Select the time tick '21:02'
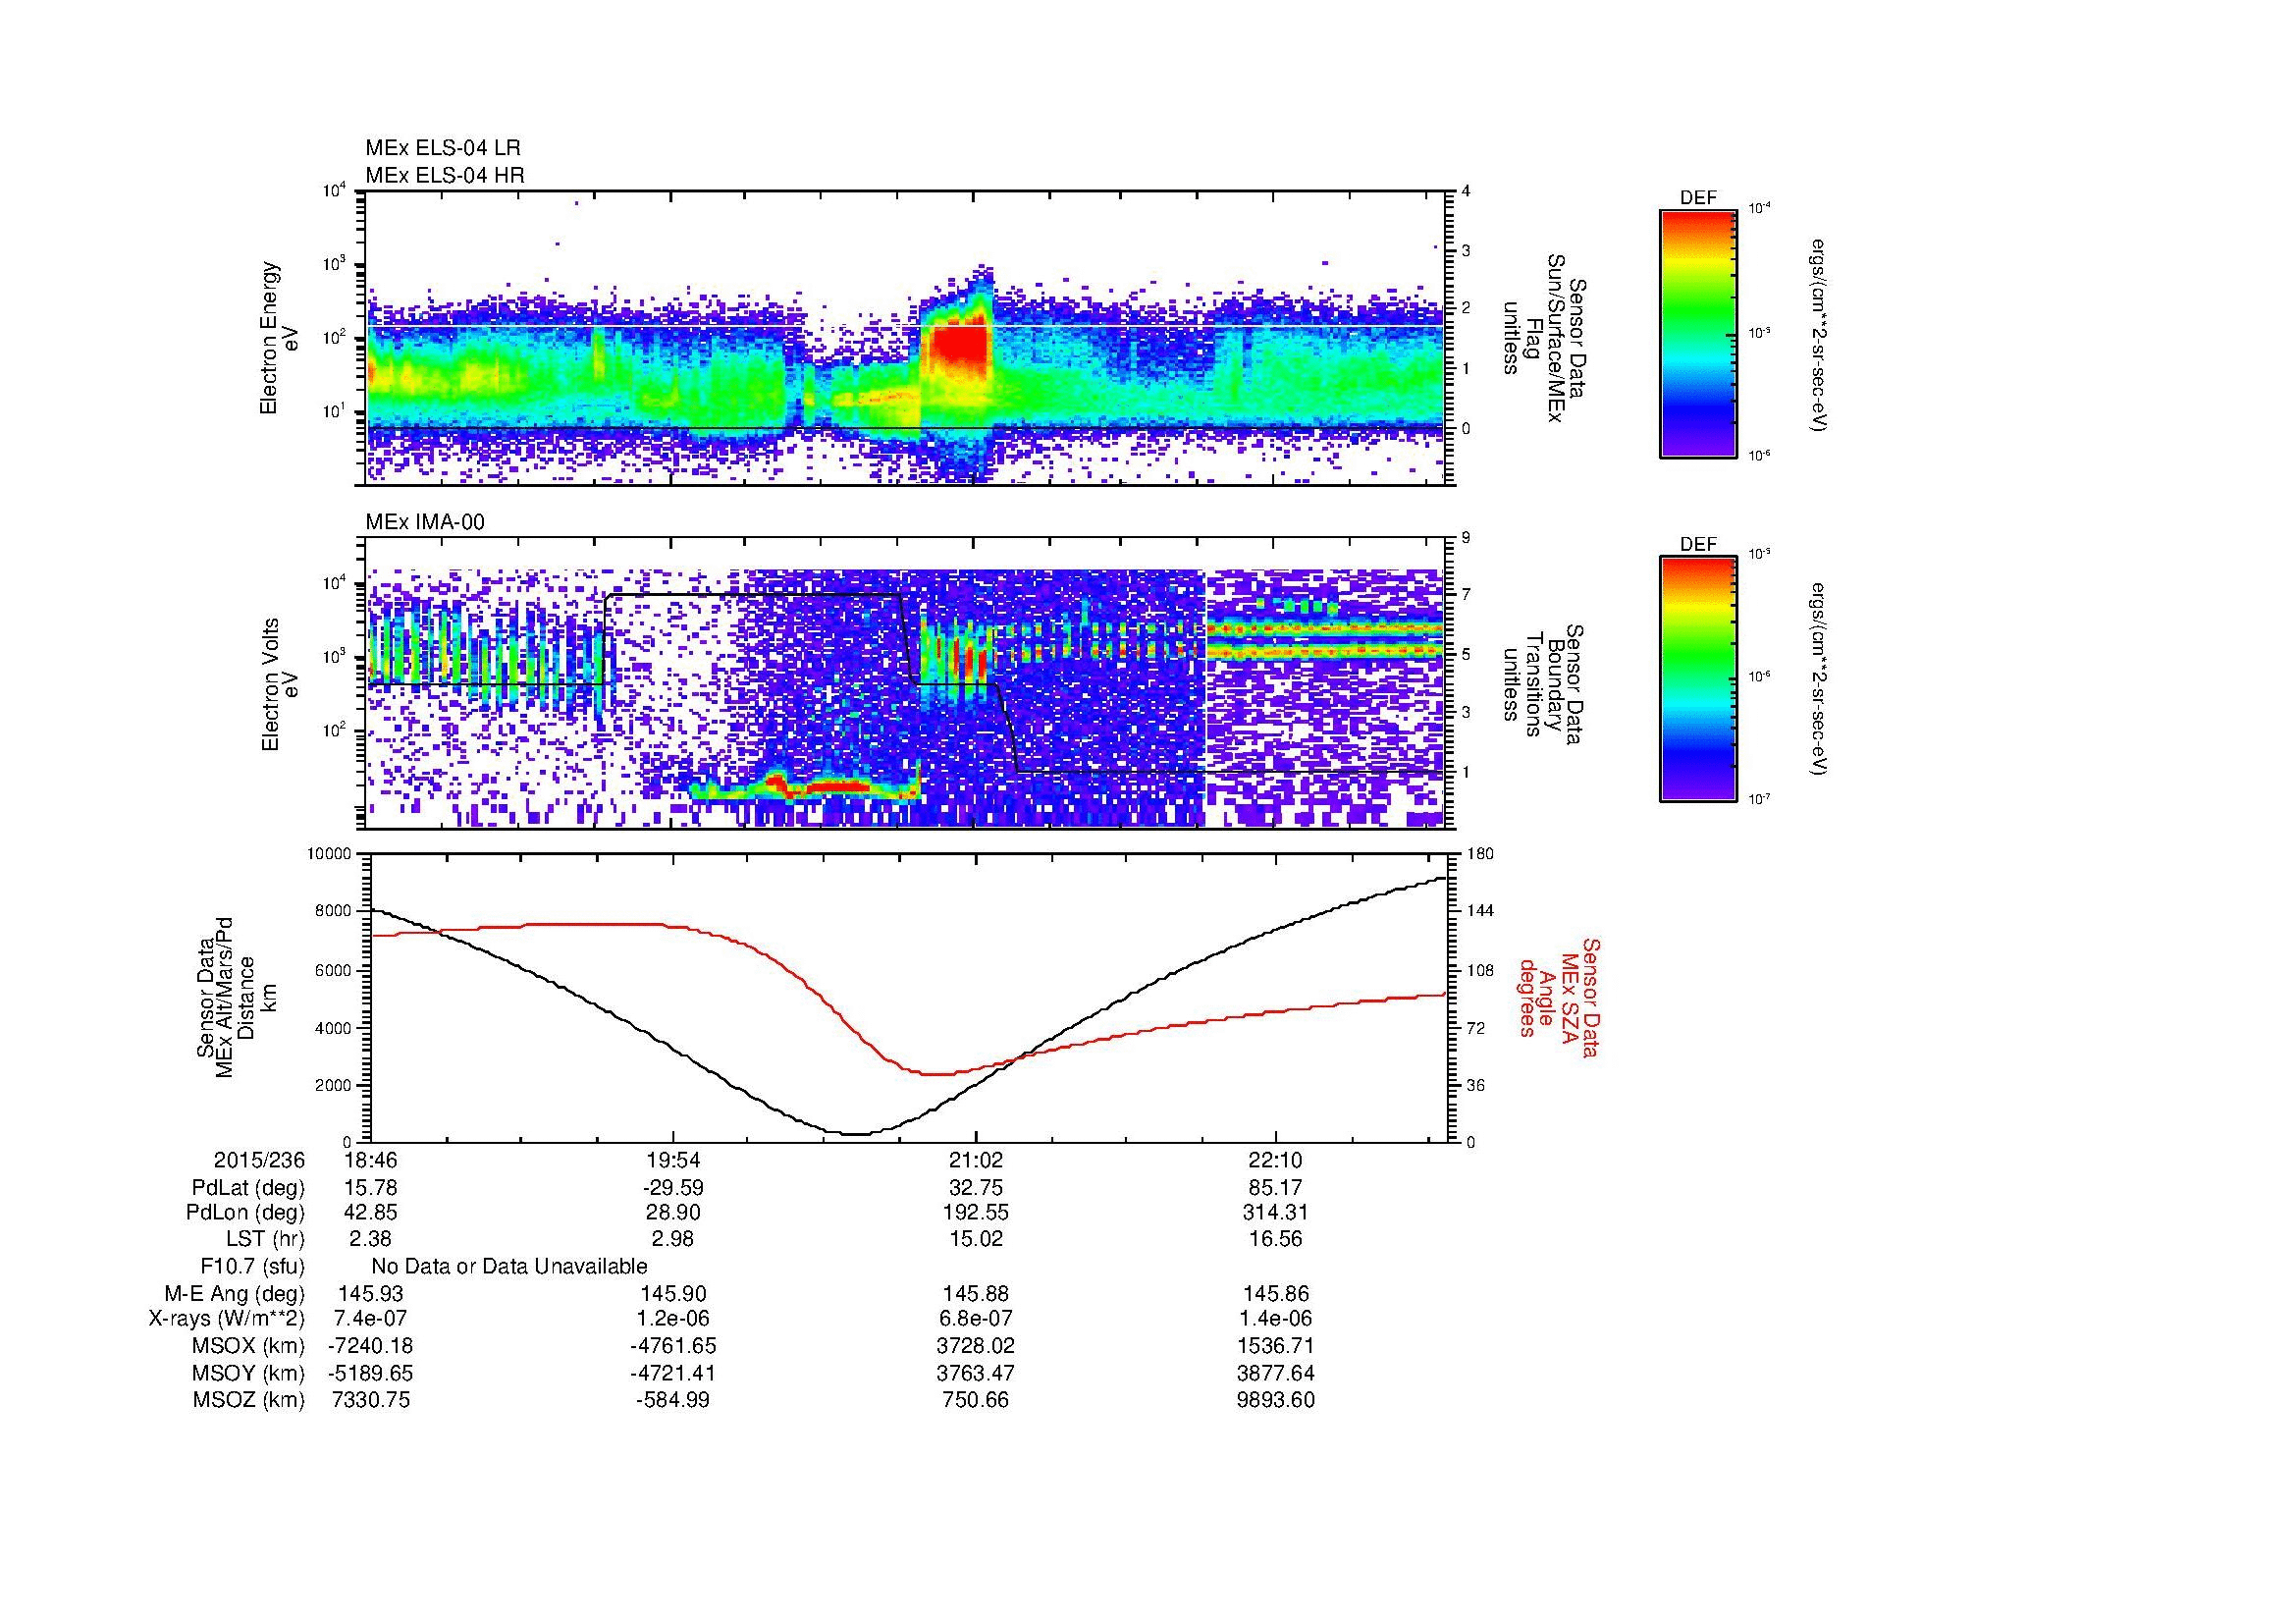 (975, 1160)
